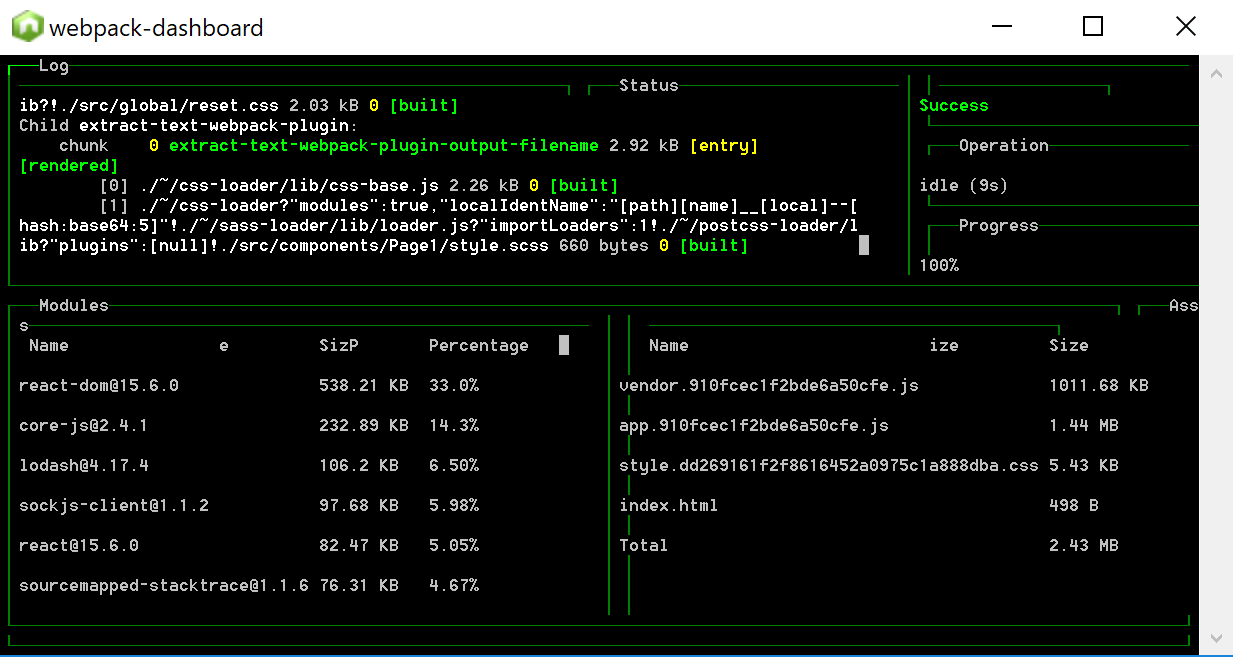Click the 1.44 MB asset size
The image size is (1233, 657).
[1084, 426]
